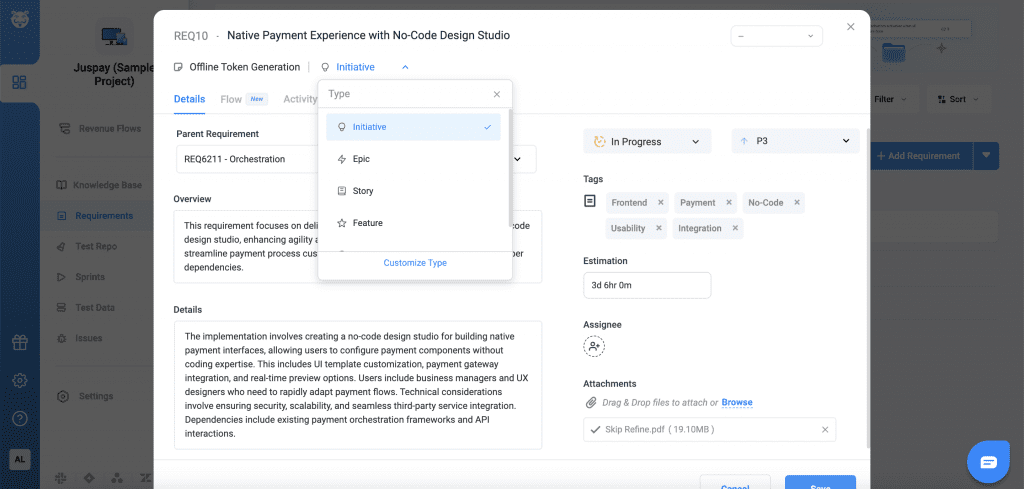
Task: Close the Type dropdown search
Action: [x=497, y=94]
